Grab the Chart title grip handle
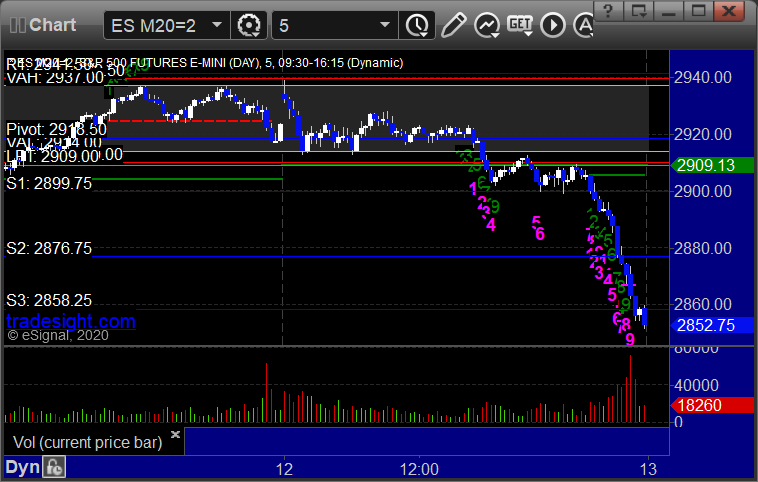The height and width of the screenshot is (482, 758). click(17, 25)
